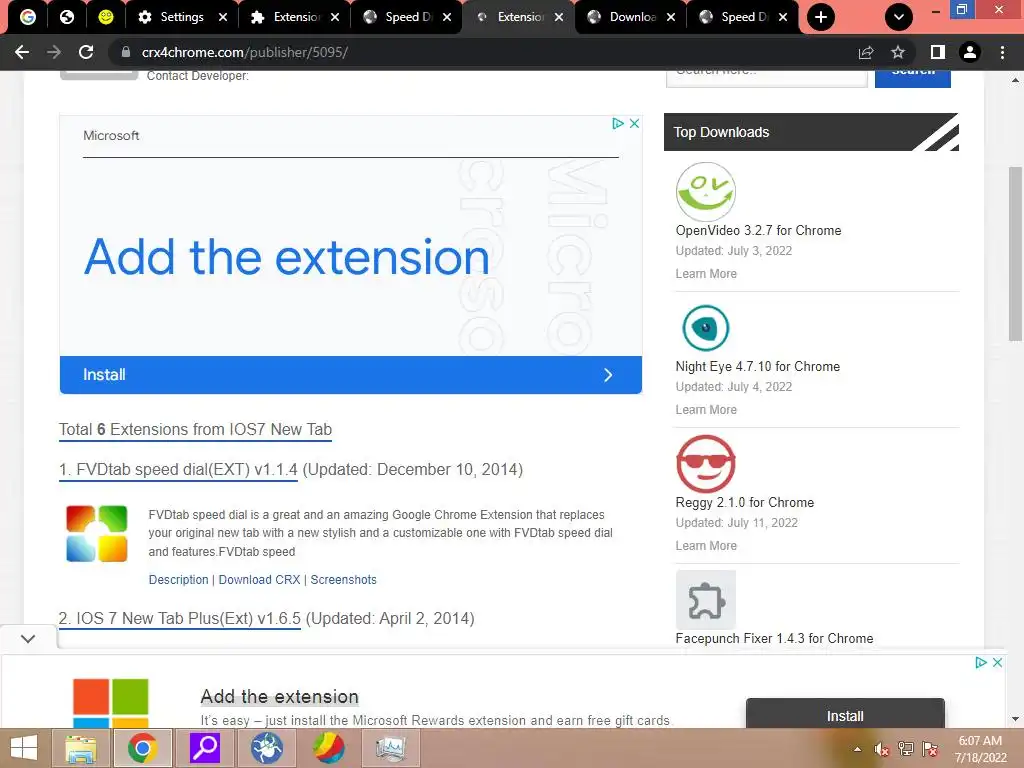Open the monitor chart taskbar app

391,748
